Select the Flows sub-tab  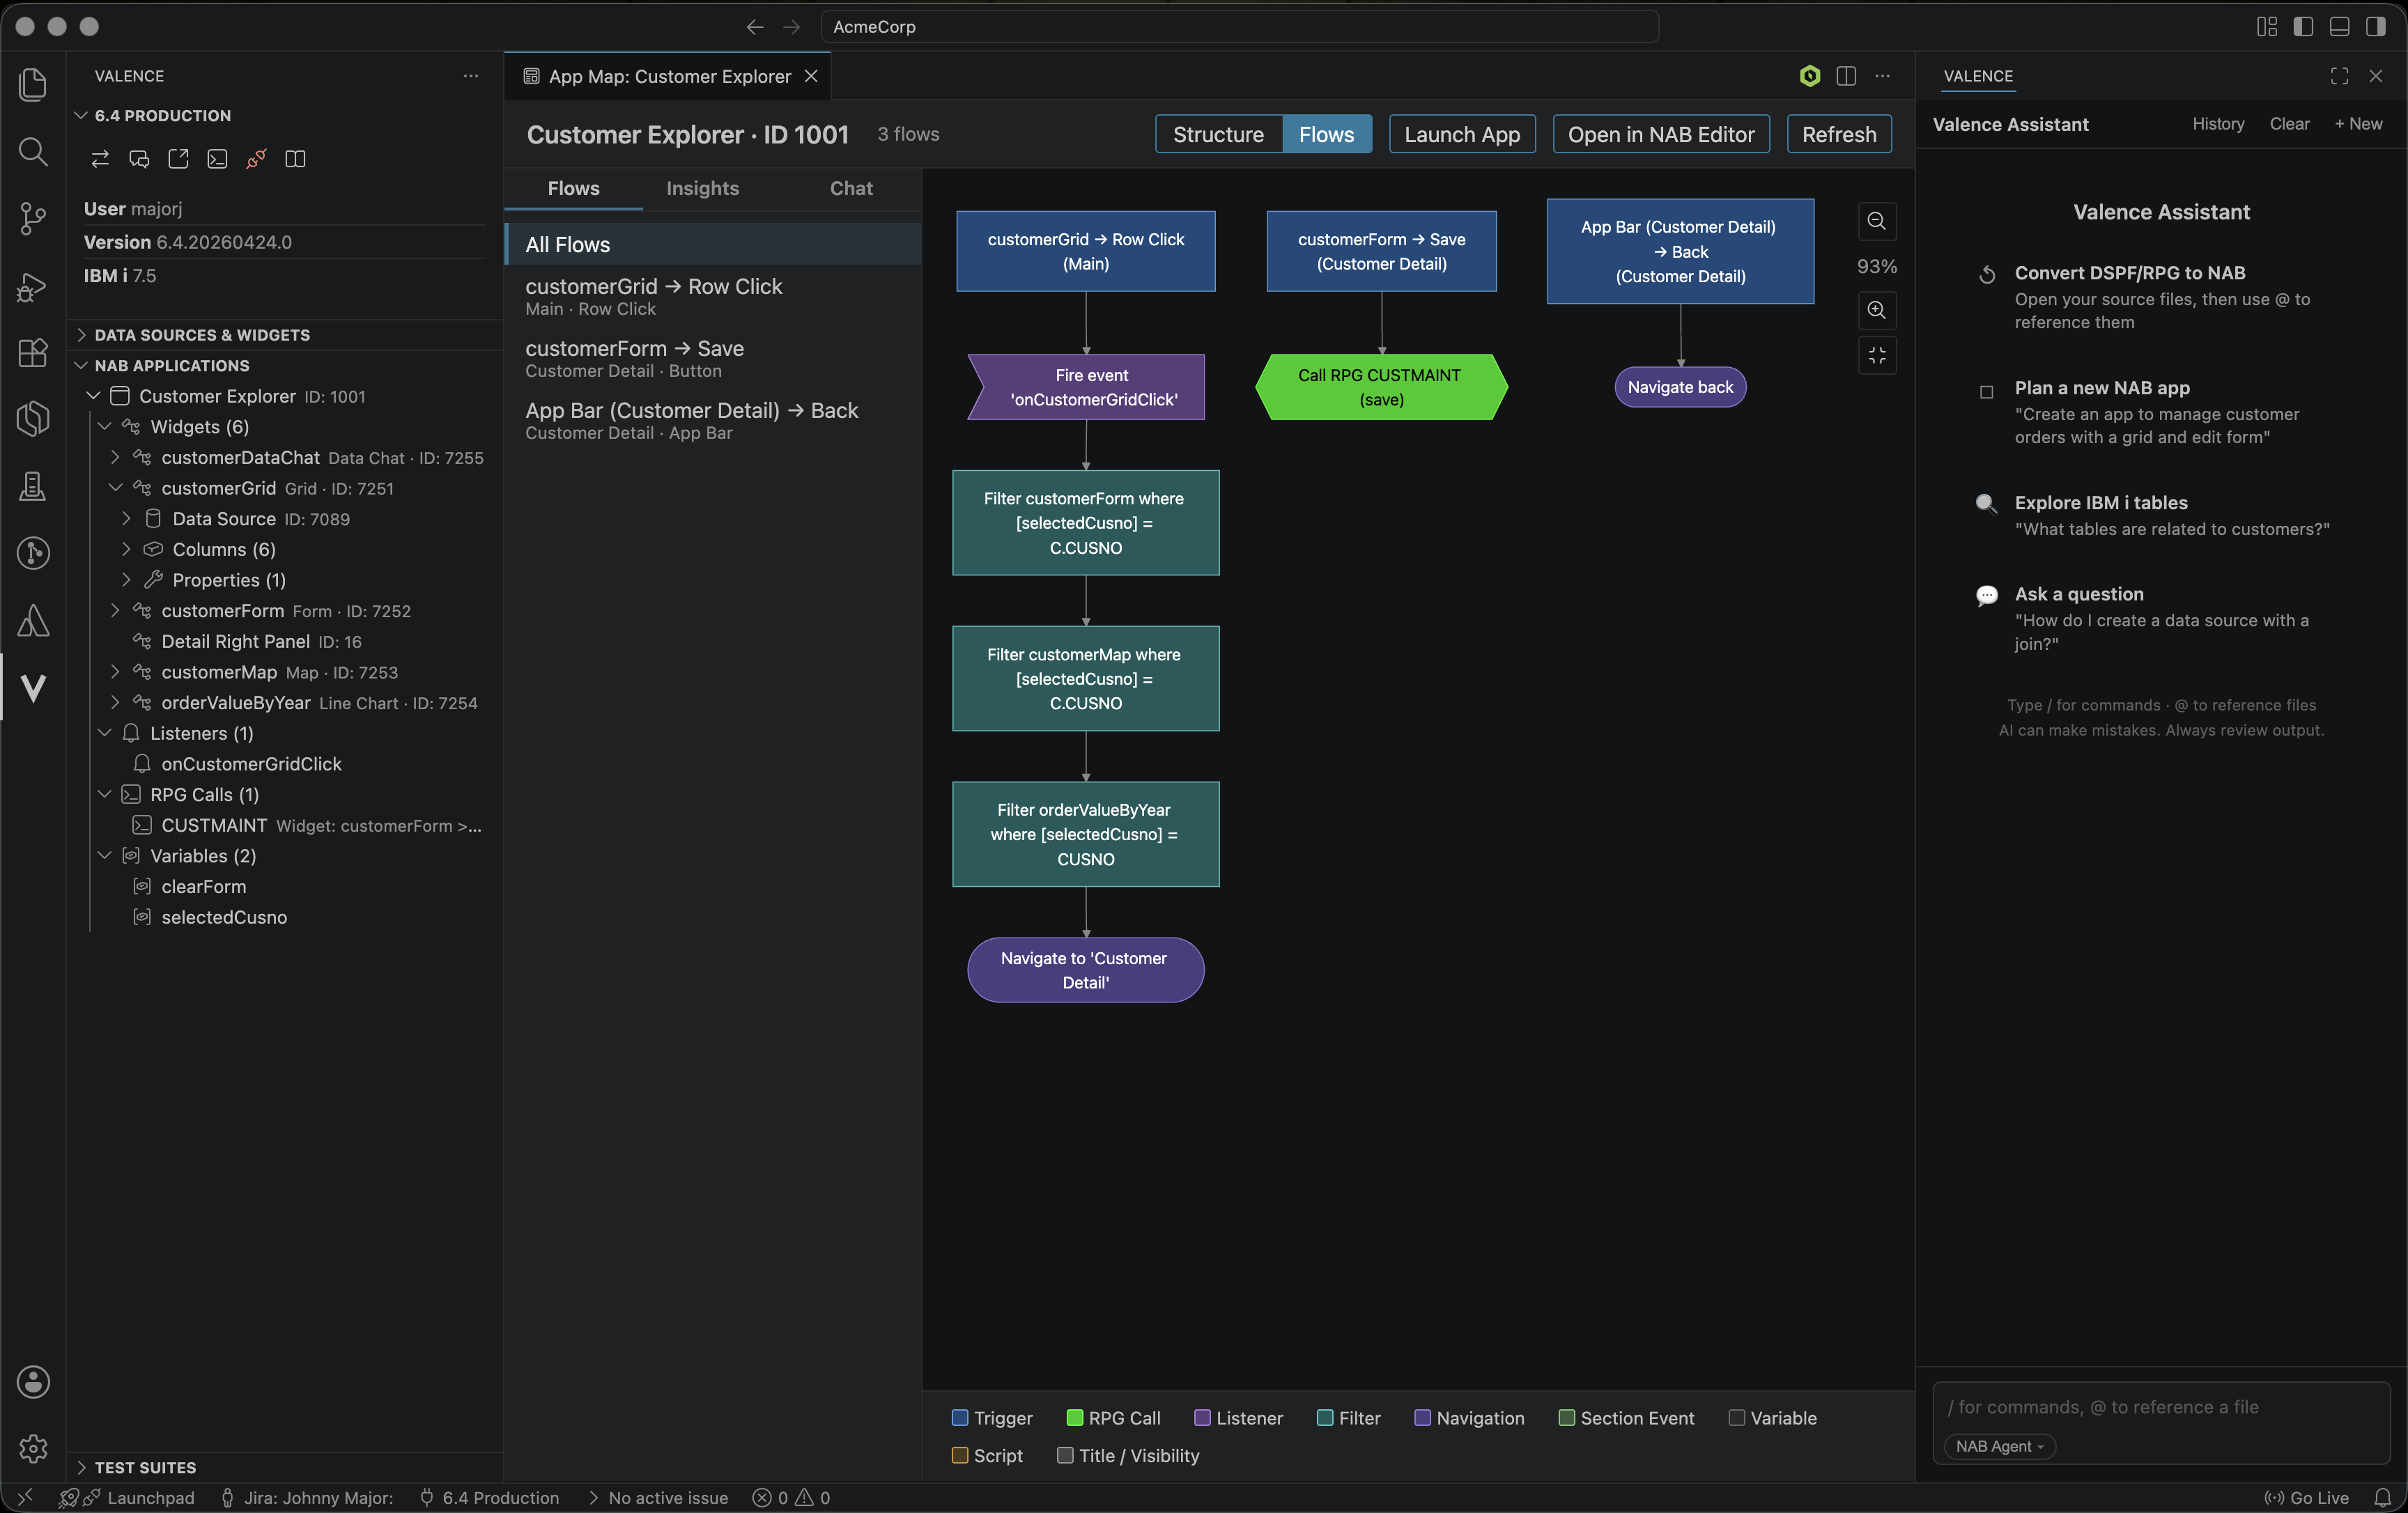click(x=573, y=188)
